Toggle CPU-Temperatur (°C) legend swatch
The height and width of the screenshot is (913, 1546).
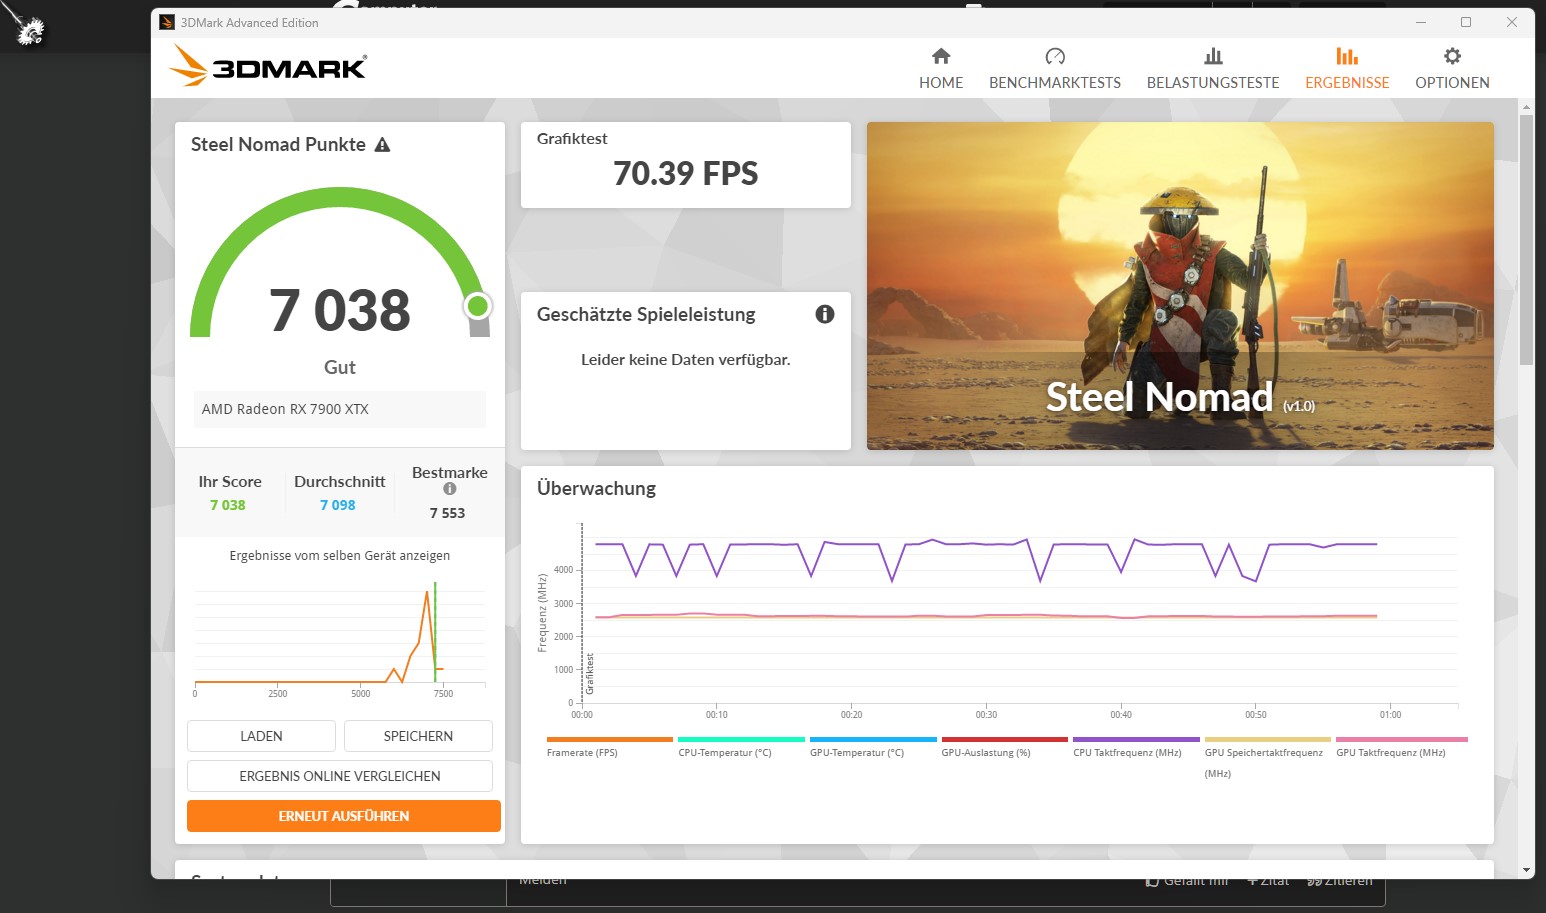pyautogui.click(x=741, y=740)
